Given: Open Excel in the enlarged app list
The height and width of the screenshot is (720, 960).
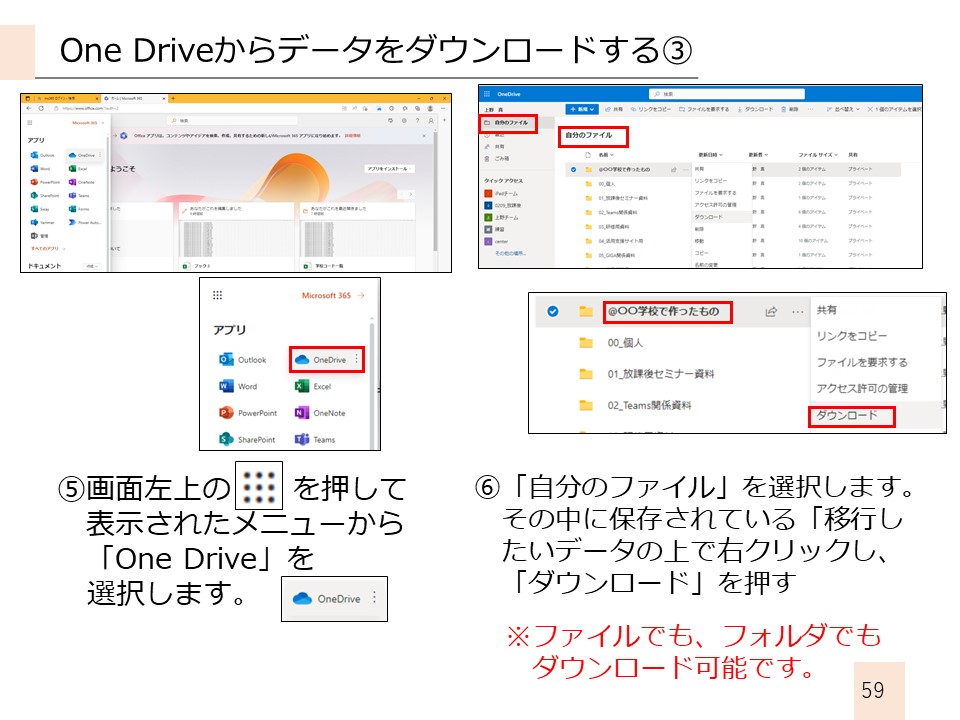Looking at the screenshot, I should (x=313, y=386).
